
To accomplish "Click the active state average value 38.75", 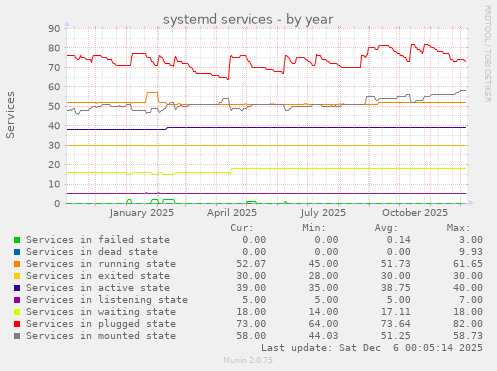I will [x=396, y=288].
